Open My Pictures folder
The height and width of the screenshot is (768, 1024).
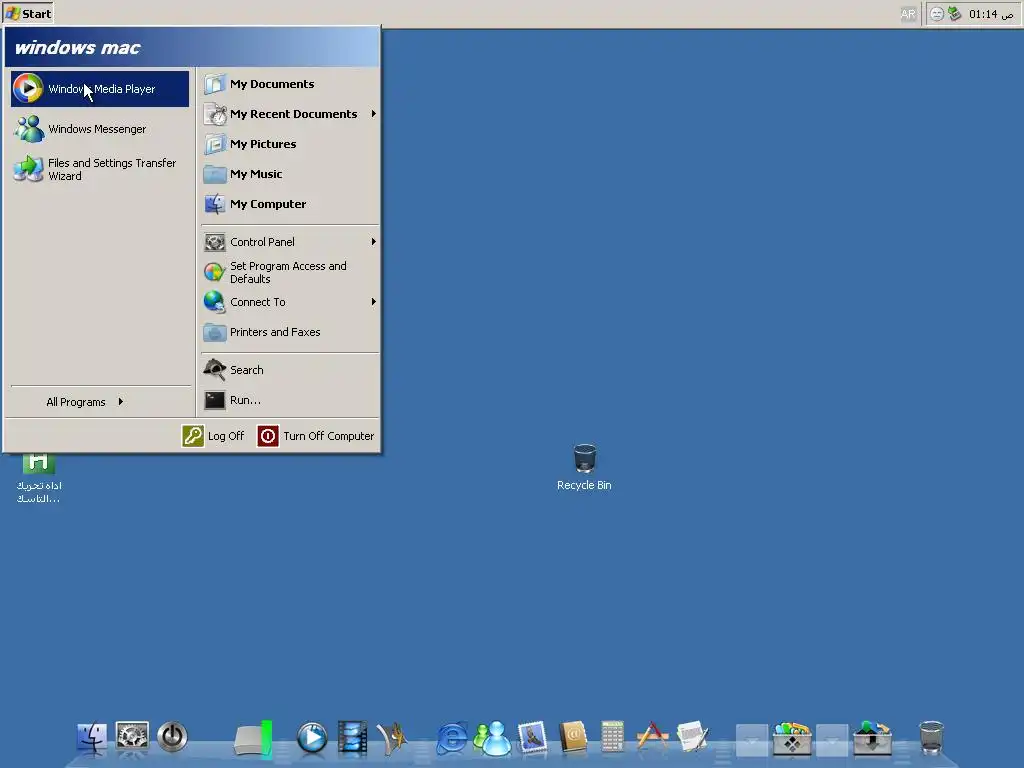[x=290, y=144]
